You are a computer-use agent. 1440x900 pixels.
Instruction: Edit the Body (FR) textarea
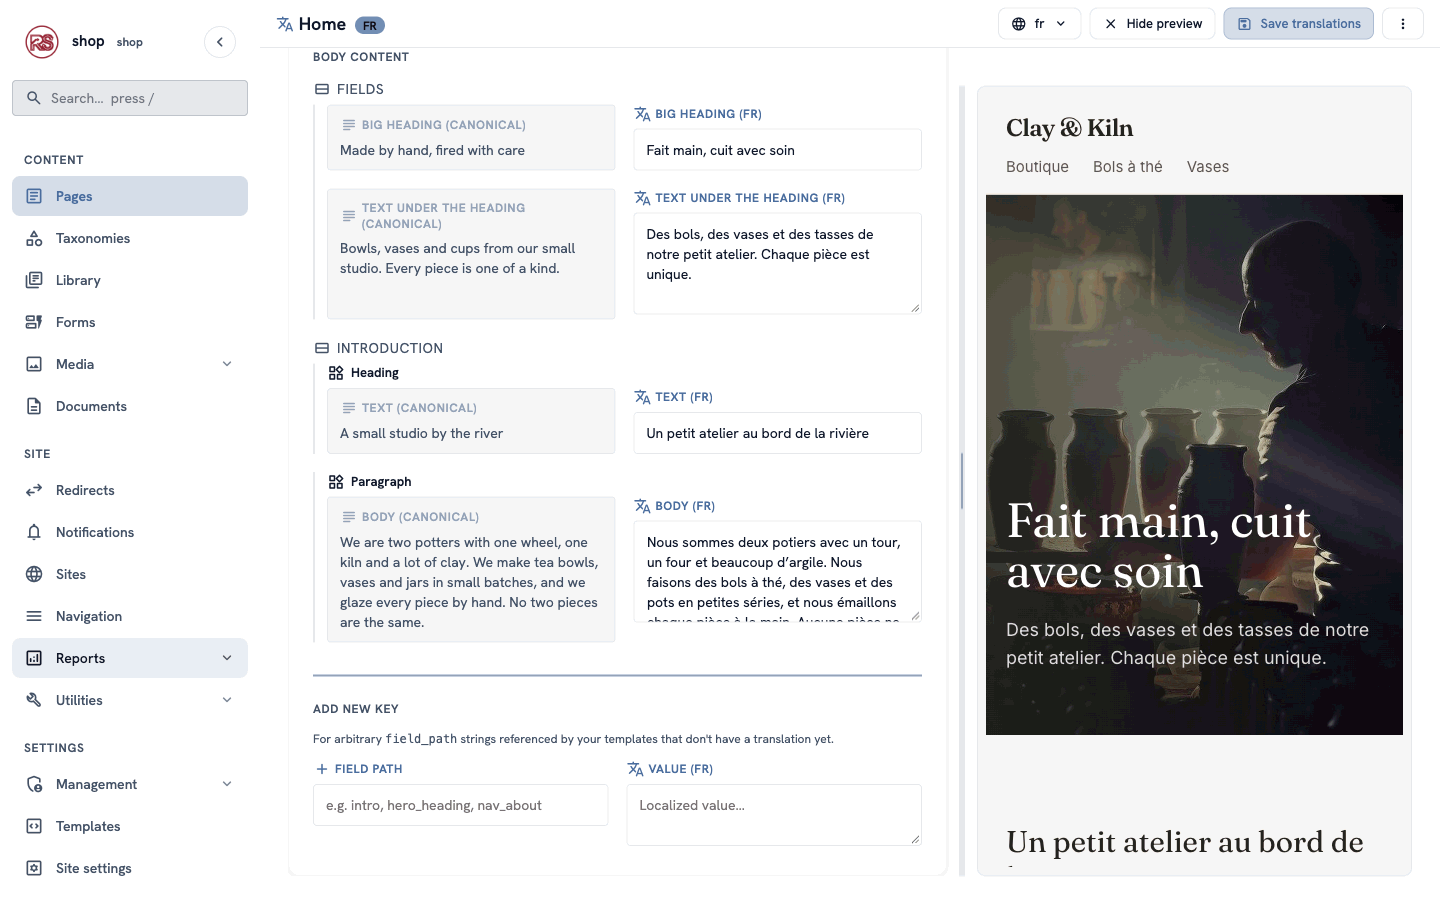[777, 572]
